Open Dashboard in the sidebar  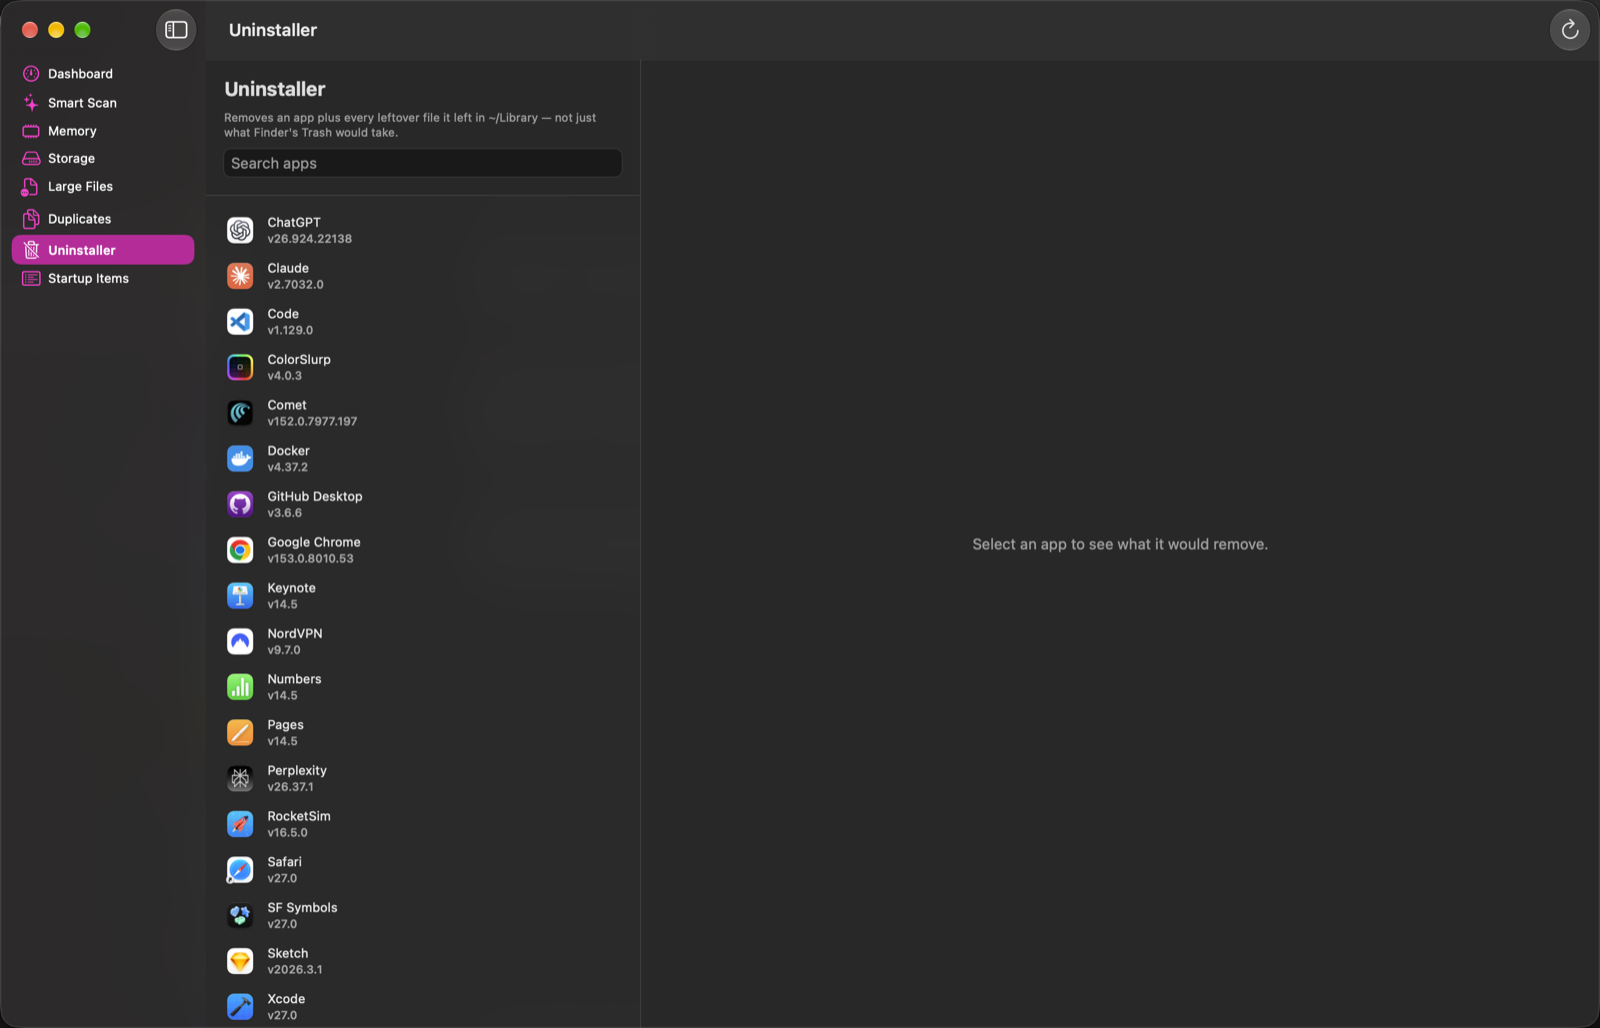(103, 74)
